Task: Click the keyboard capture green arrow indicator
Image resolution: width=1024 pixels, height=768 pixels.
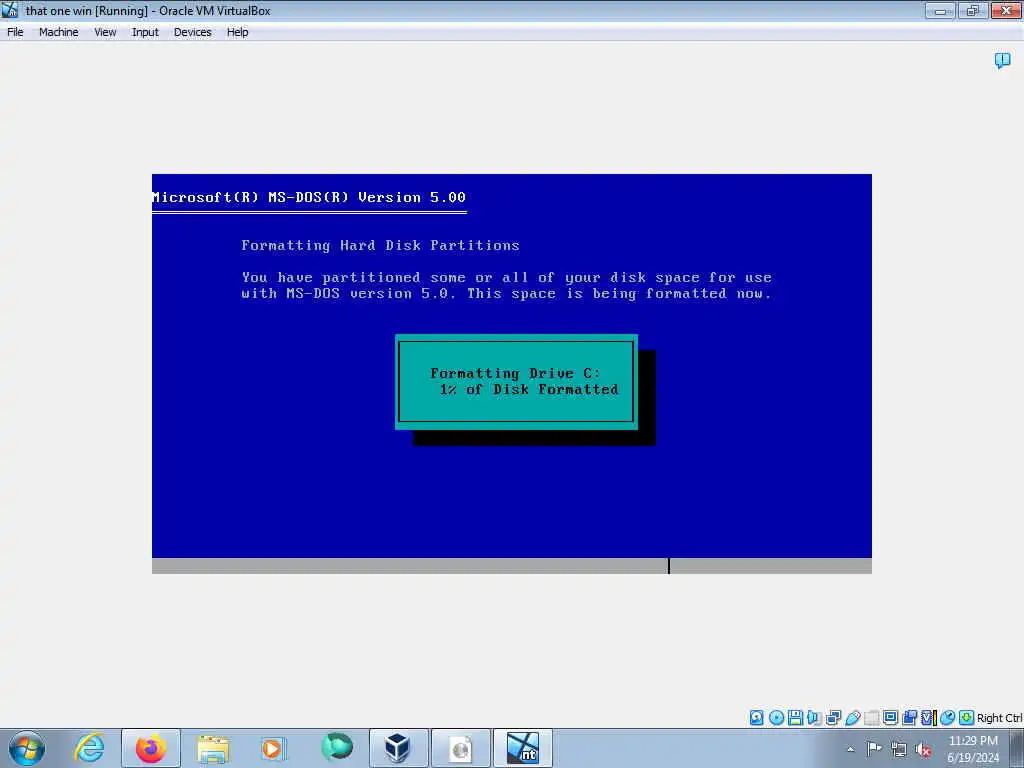Action: coord(967,718)
